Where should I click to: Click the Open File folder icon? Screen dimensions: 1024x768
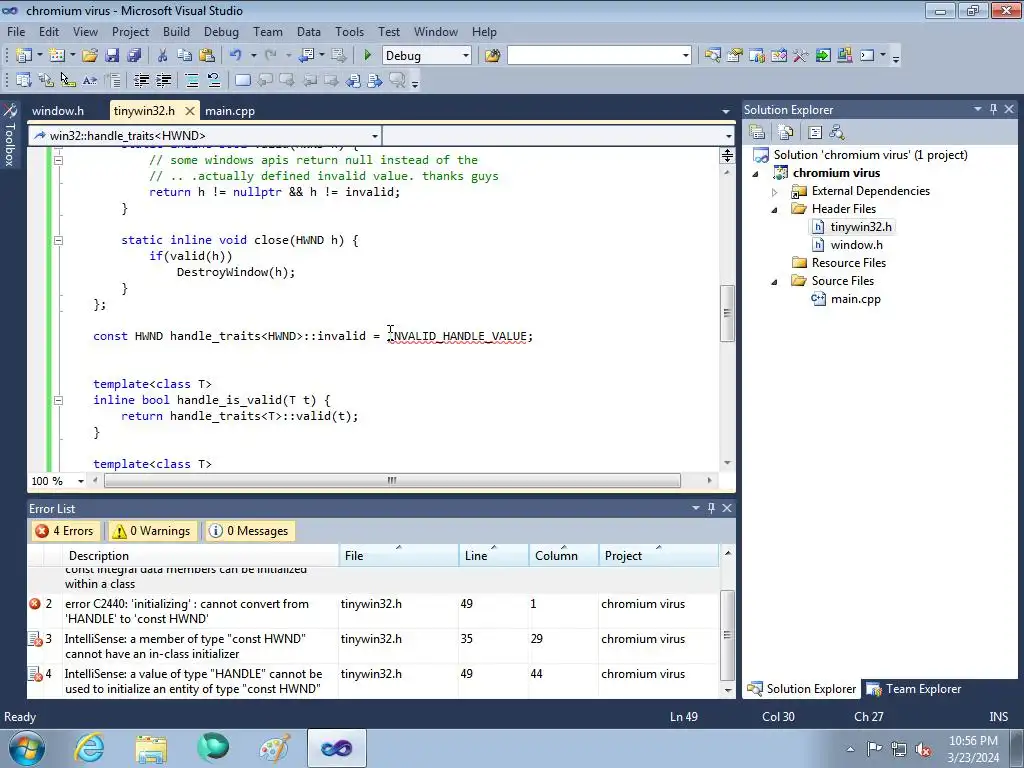(x=90, y=56)
